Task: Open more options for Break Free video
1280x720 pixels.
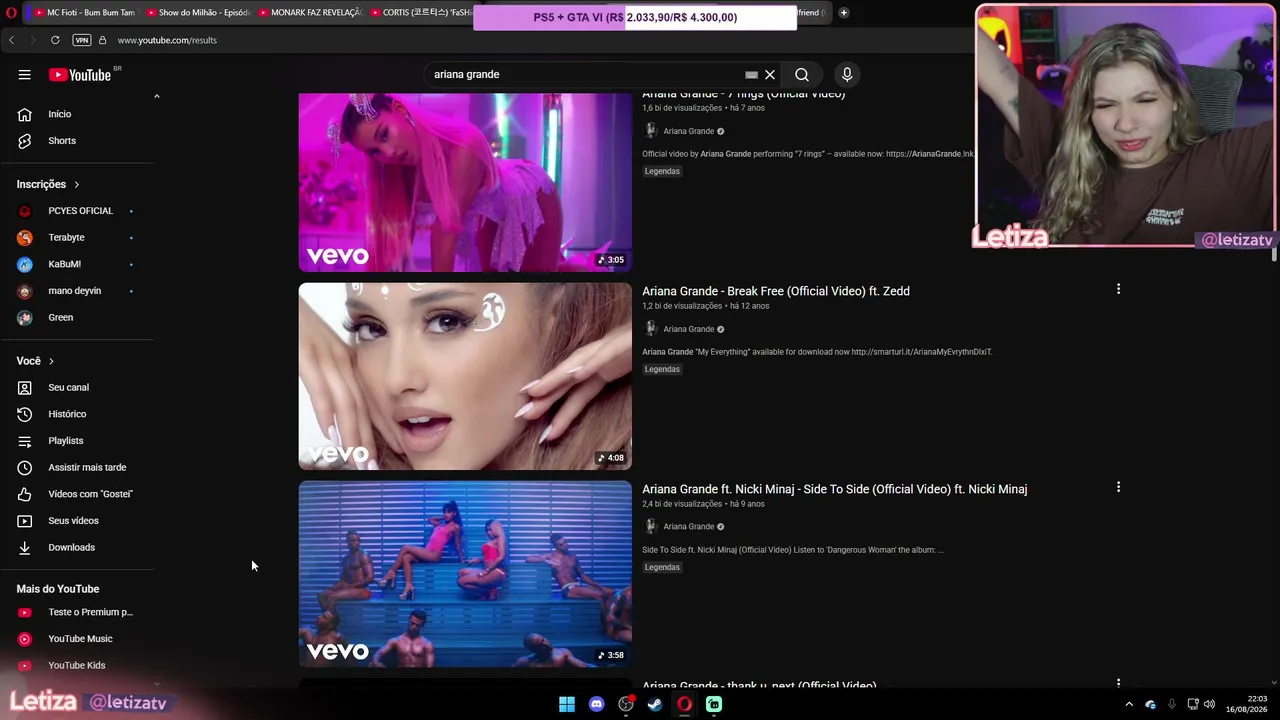Action: 1118,289
